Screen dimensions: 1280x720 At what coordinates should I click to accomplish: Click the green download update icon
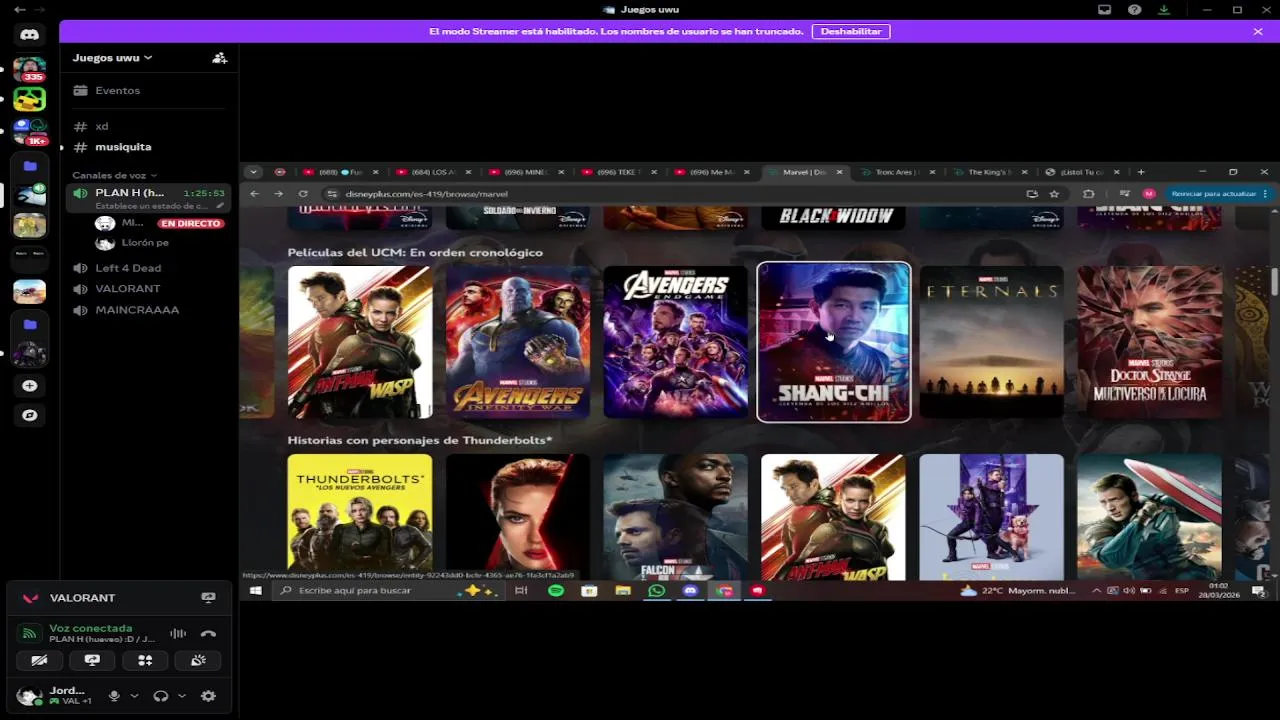point(1164,10)
